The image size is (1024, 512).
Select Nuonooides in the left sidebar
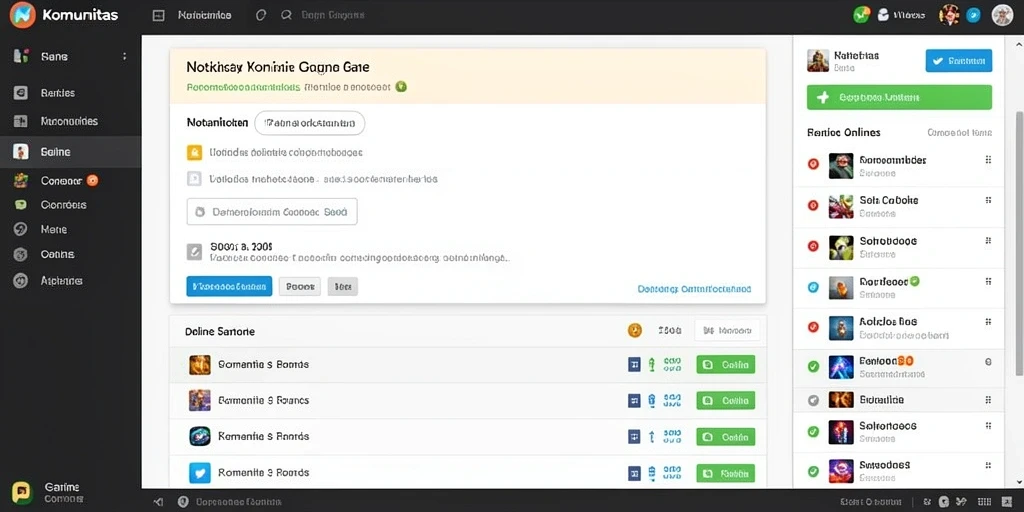[x=69, y=121]
